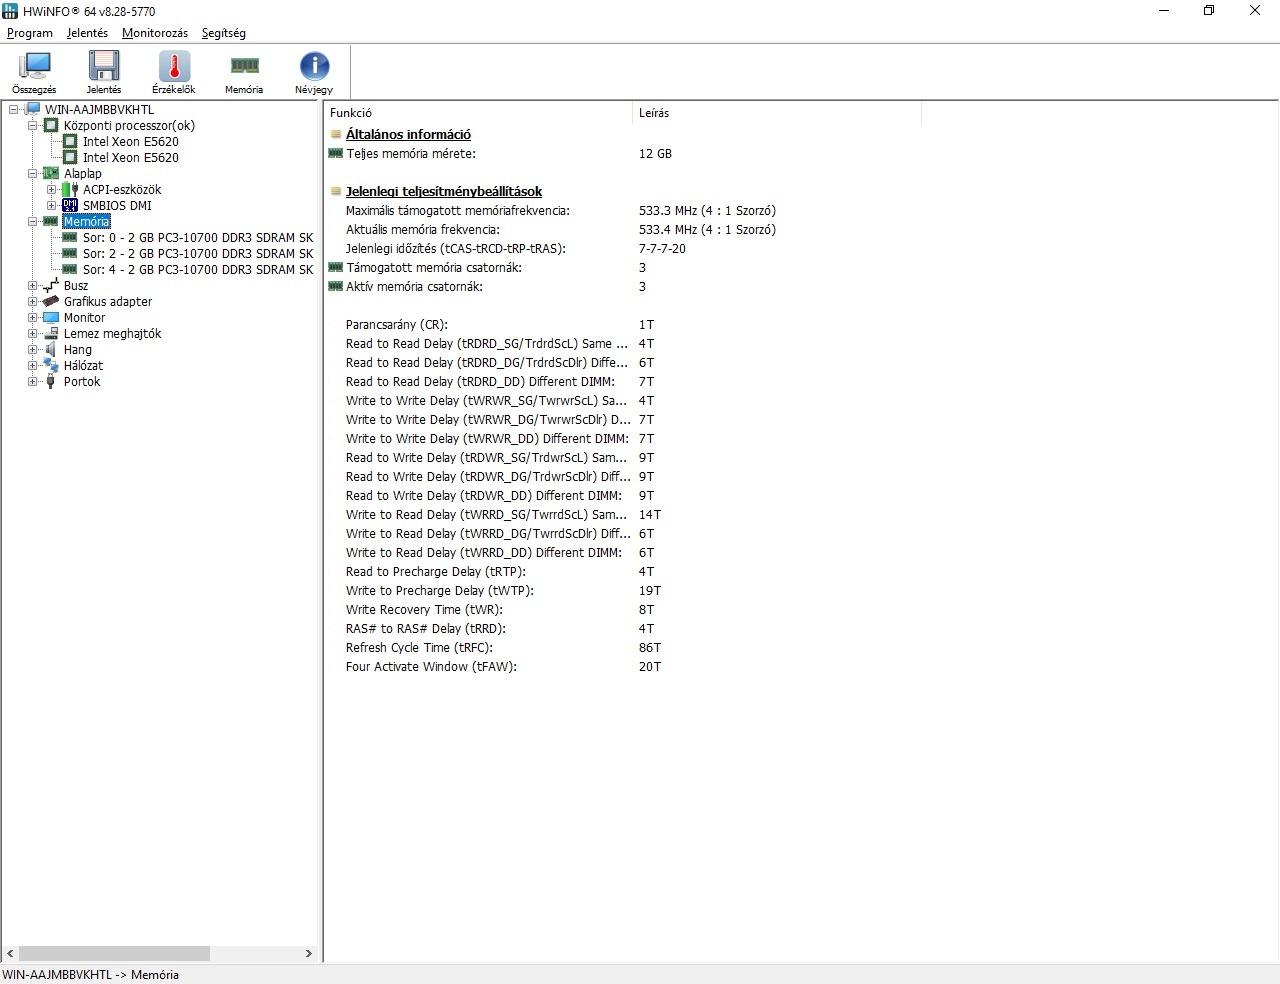Click the tree scrollbar left arrow
Screen dimensions: 1280x984
(10, 953)
